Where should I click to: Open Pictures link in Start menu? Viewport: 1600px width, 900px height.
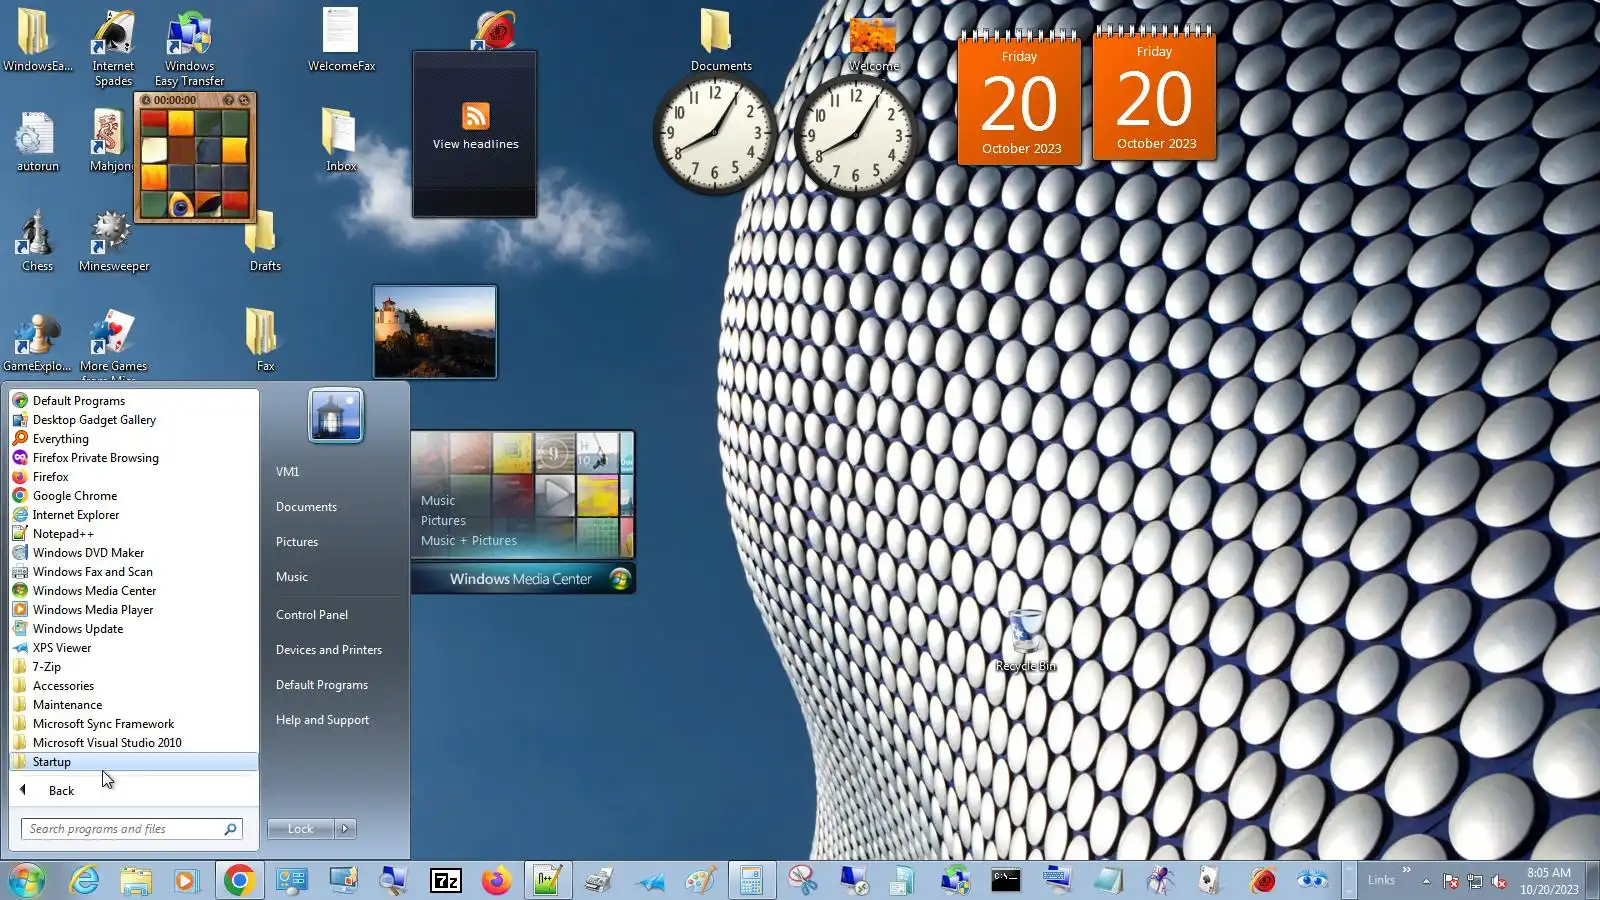click(x=297, y=542)
